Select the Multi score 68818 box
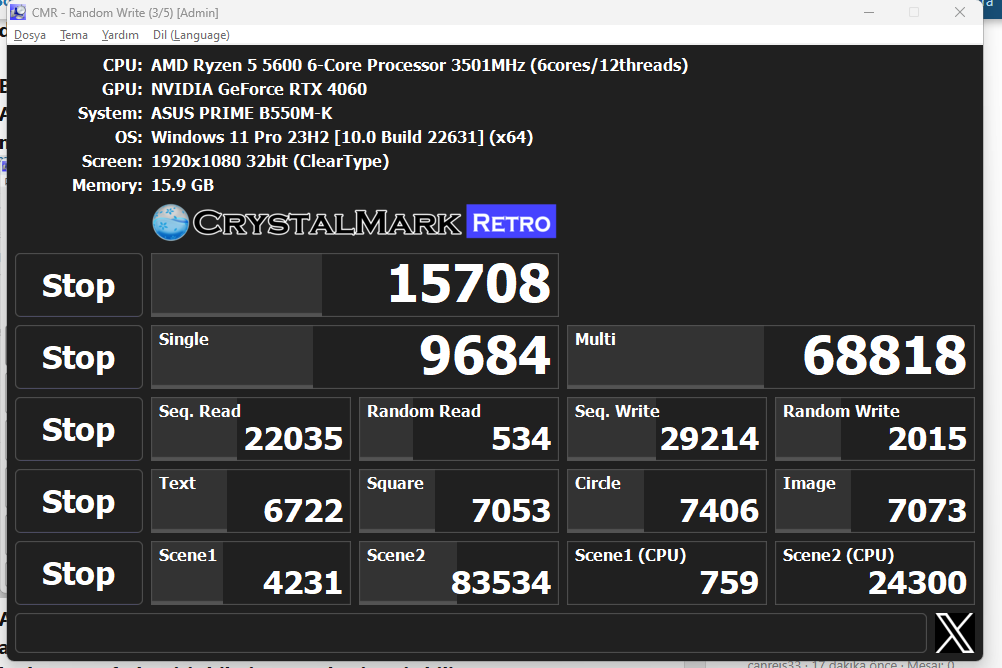Screen dimensions: 1002x668 pyautogui.click(x=771, y=357)
